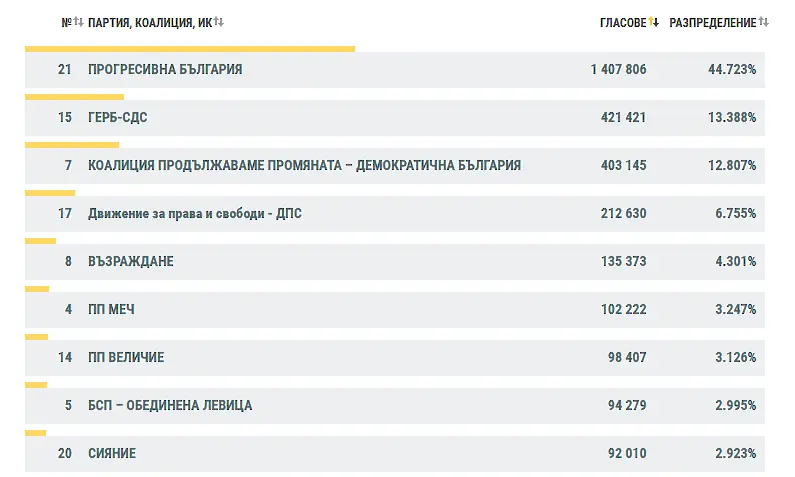Select the СИЯНИЕ party row

tap(112, 454)
